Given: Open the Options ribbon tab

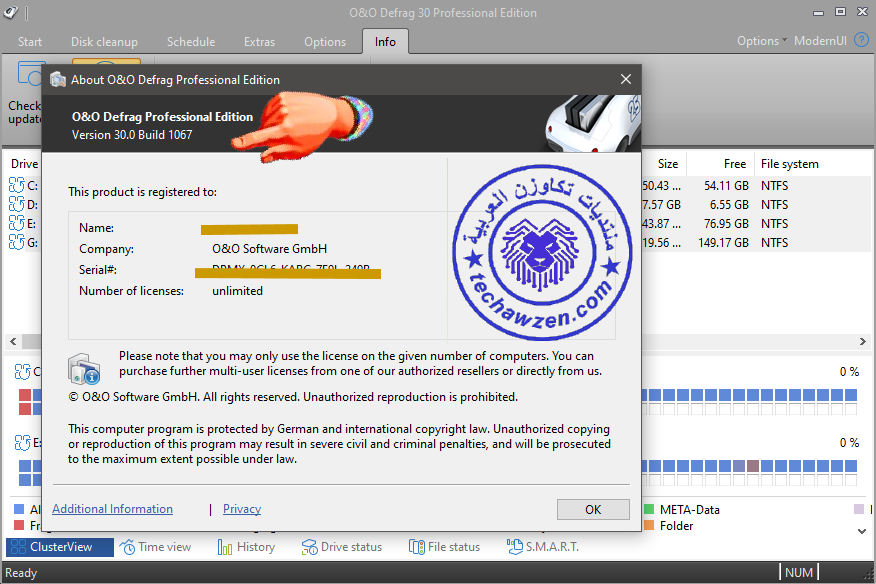Looking at the screenshot, I should [x=325, y=42].
